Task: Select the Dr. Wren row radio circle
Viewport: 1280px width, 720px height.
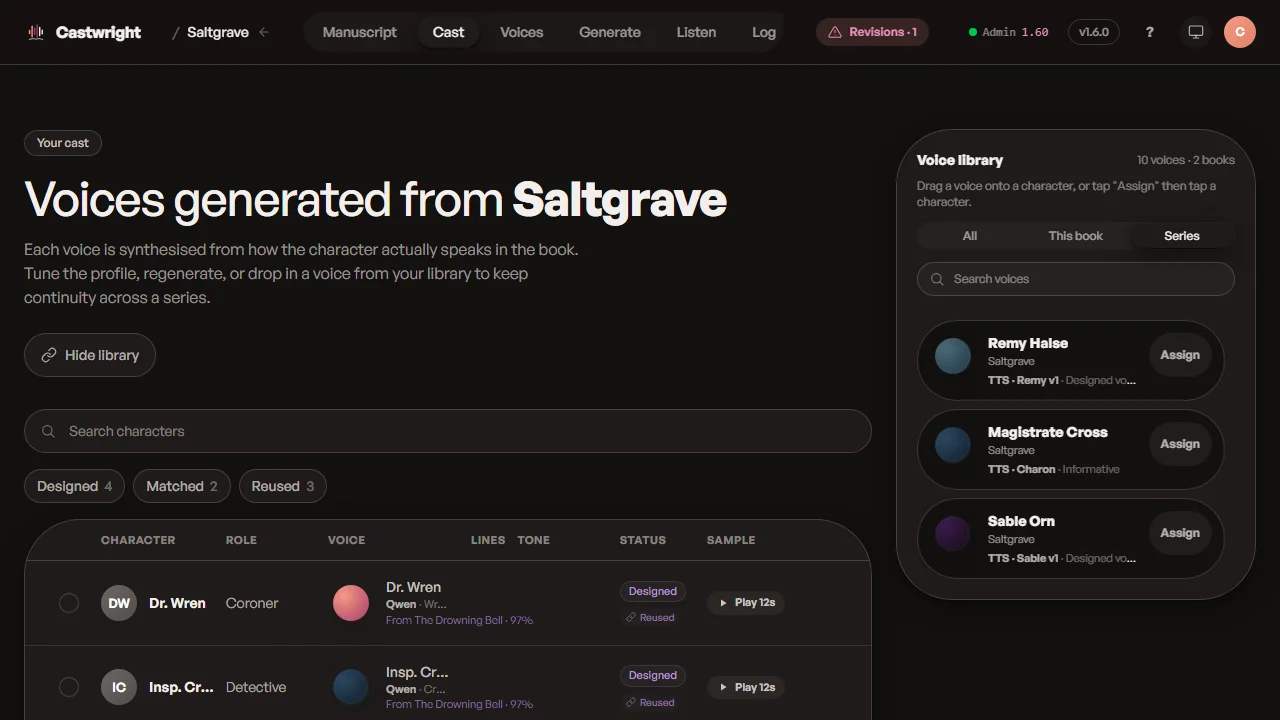Action: coord(69,603)
